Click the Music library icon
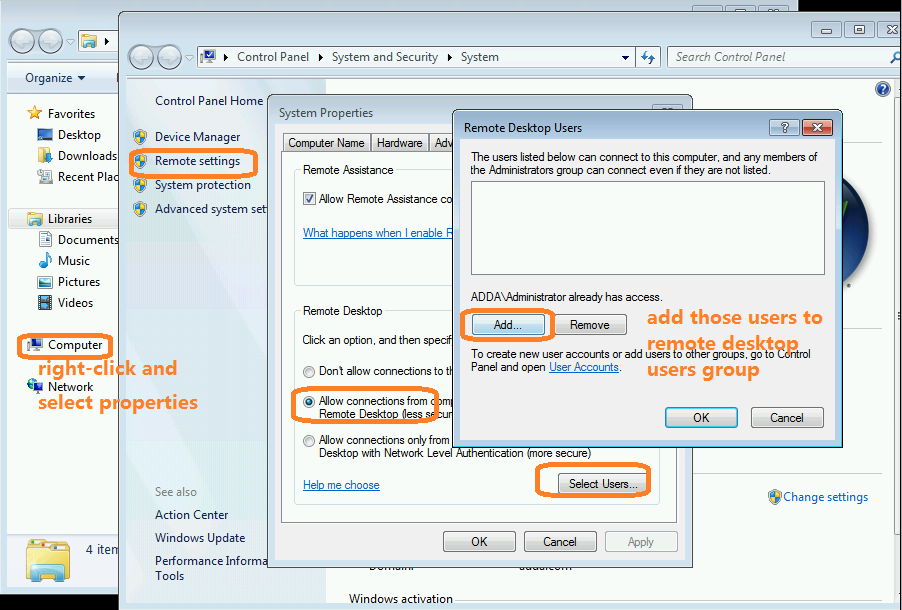The width and height of the screenshot is (902, 610). pyautogui.click(x=45, y=261)
